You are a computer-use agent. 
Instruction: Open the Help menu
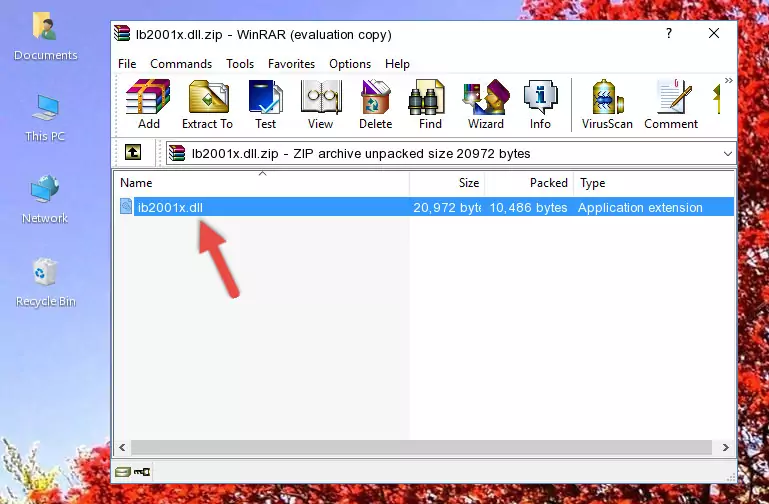point(397,64)
